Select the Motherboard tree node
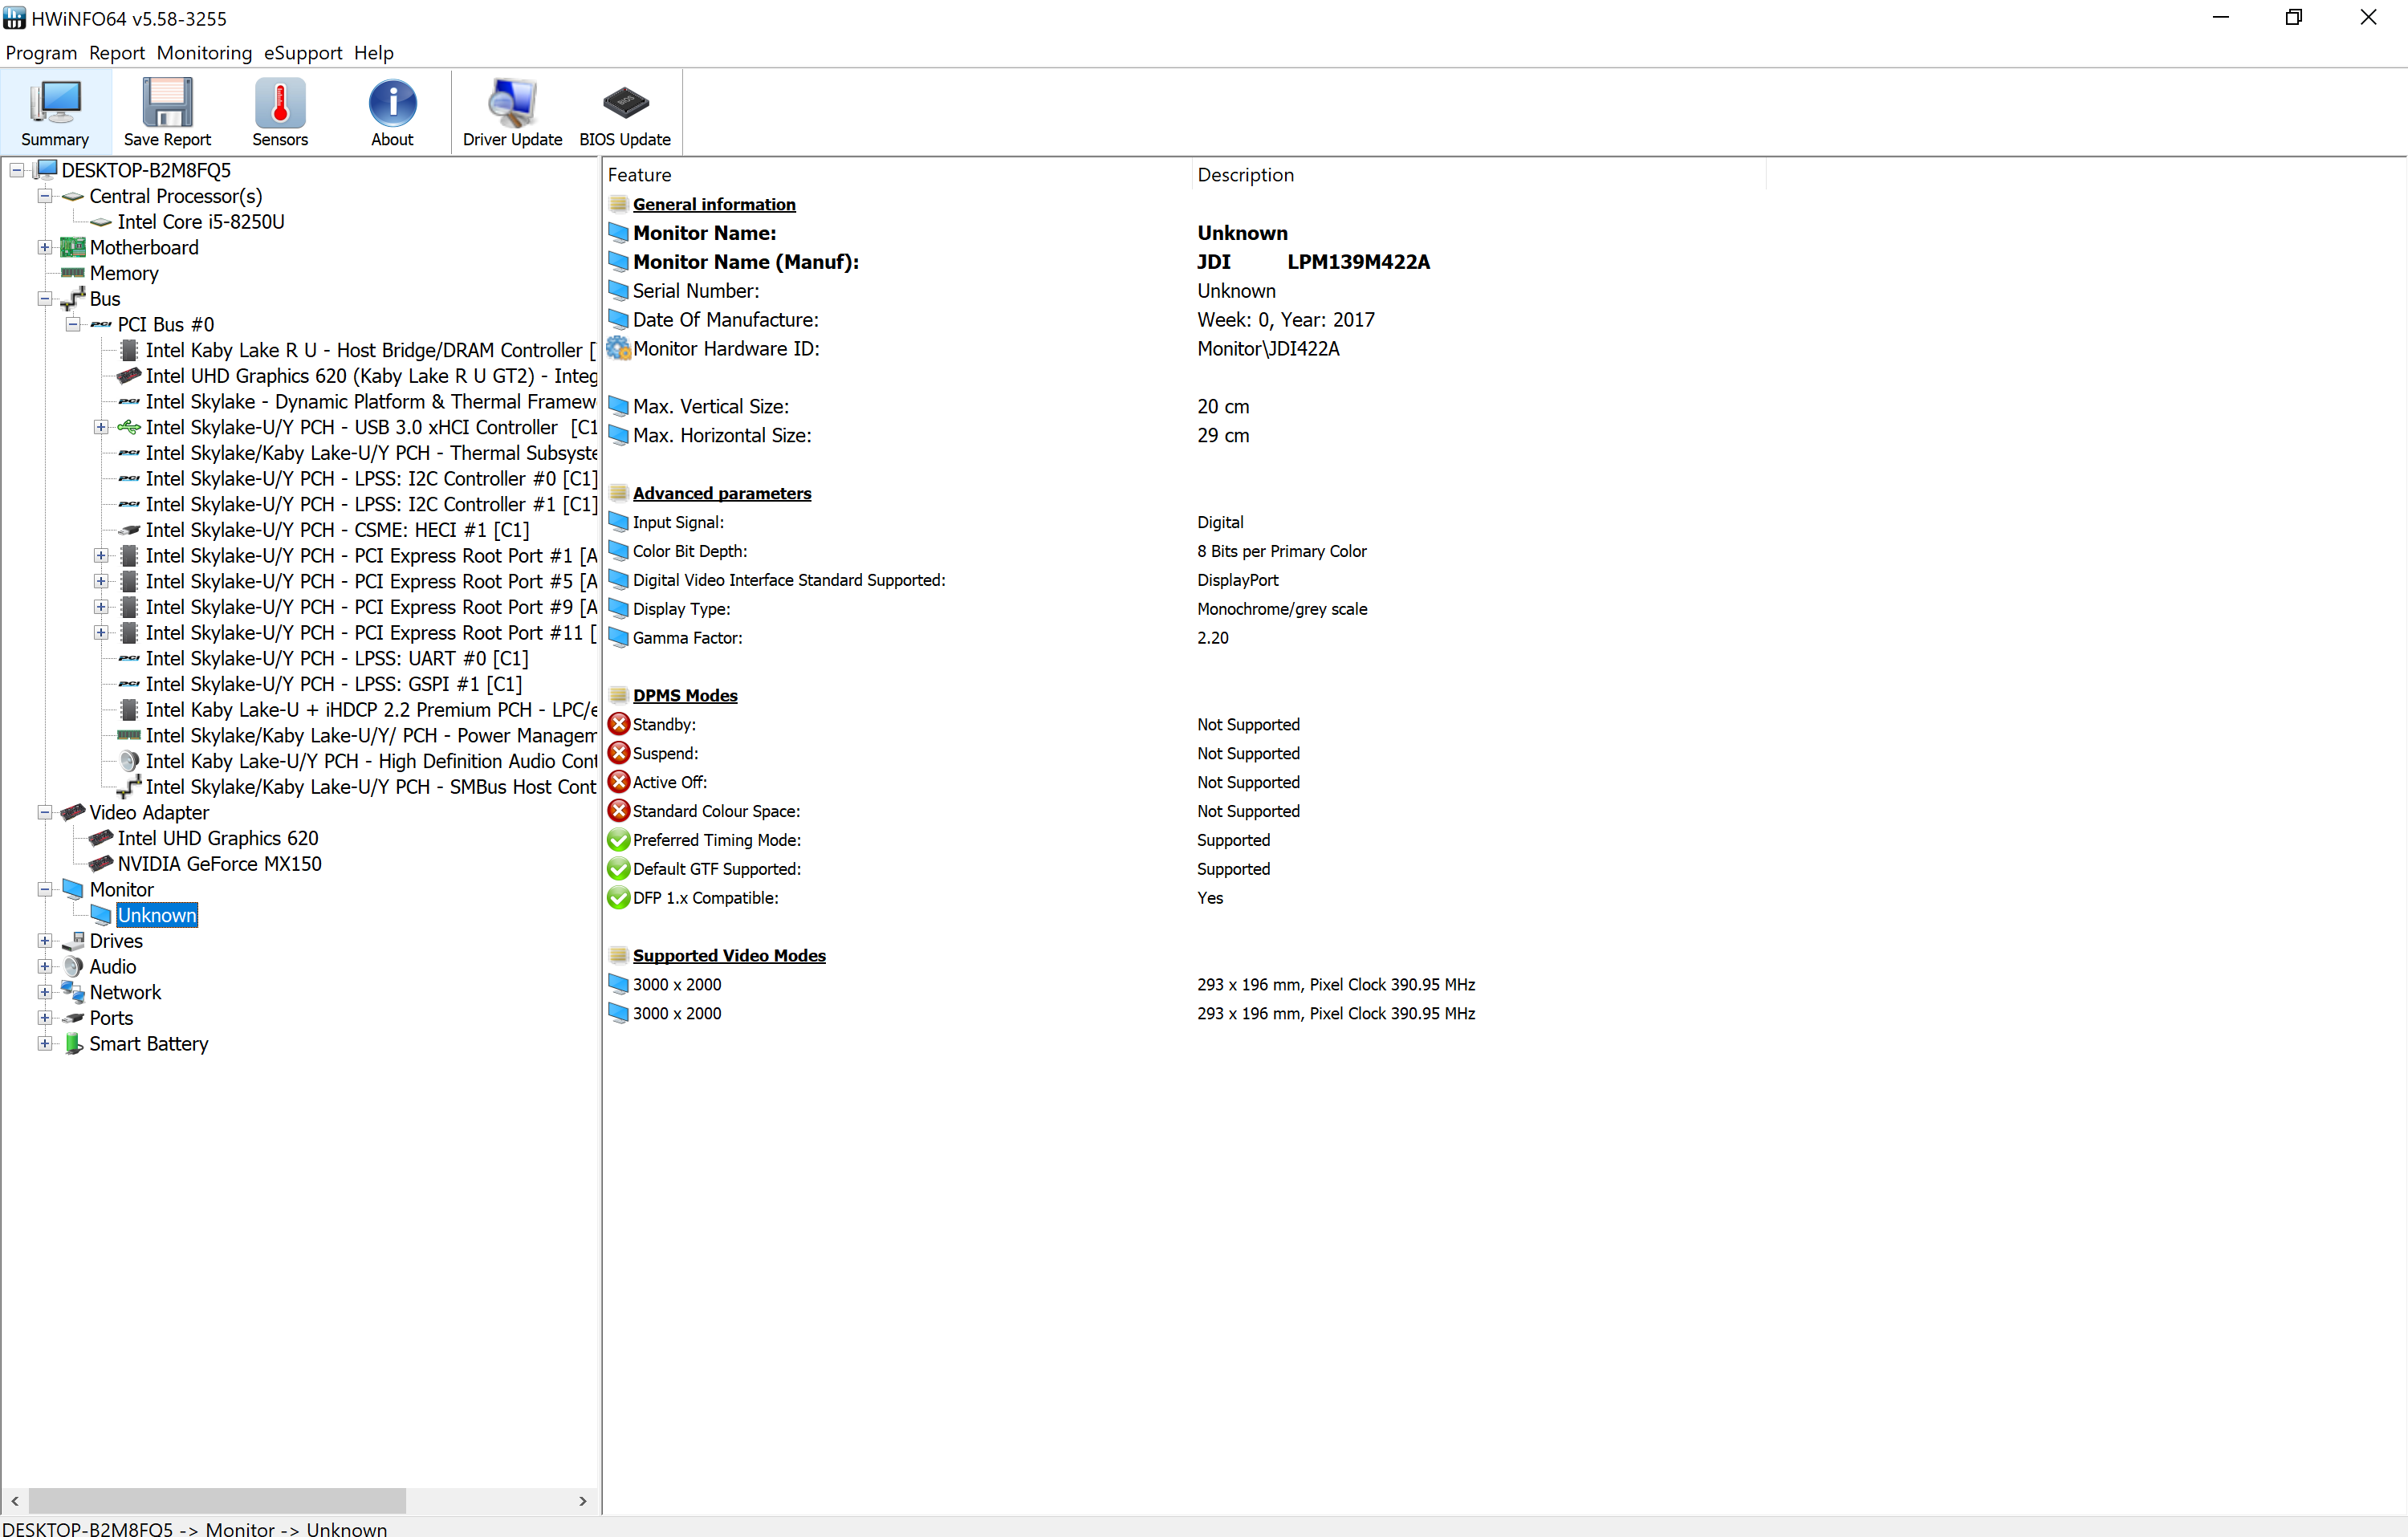2408x1537 pixels. pyautogui.click(x=144, y=247)
